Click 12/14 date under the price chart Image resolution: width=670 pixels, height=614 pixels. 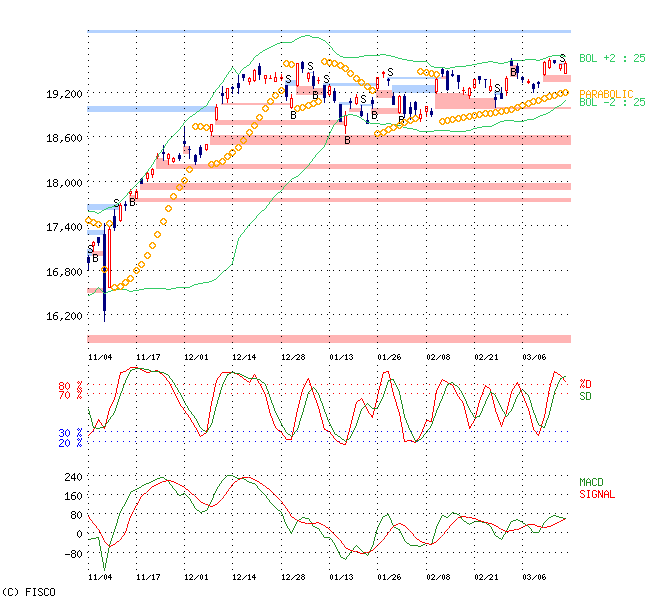[244, 356]
